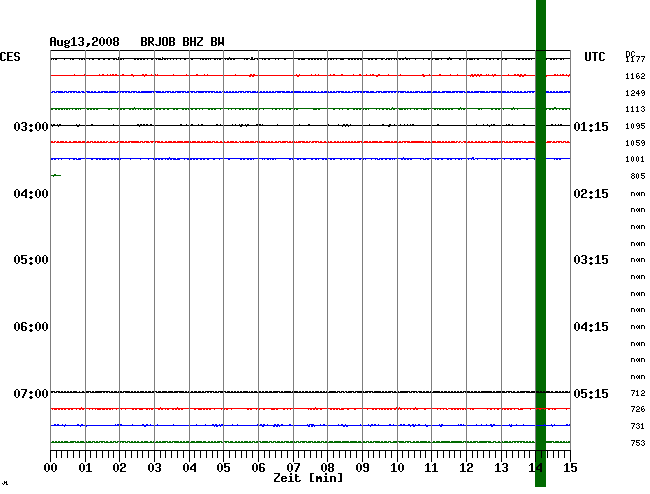
Task: Click the 07 minute tick label
Action: pyautogui.click(x=293, y=468)
